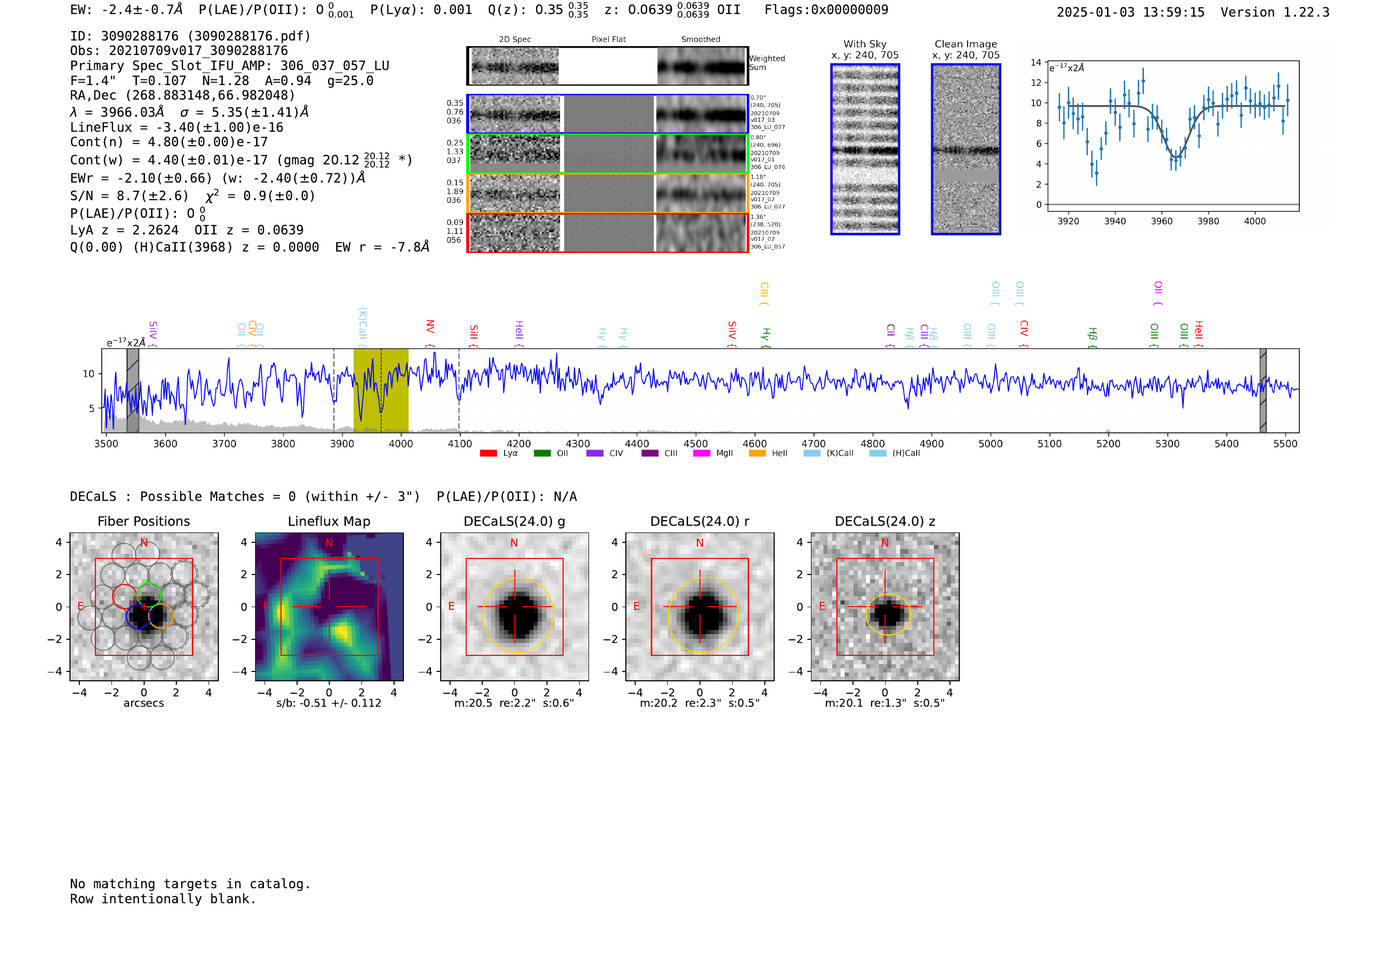The height and width of the screenshot is (953, 1400).
Task: Click the (K)CaII legend swatch
Action: coord(812,453)
